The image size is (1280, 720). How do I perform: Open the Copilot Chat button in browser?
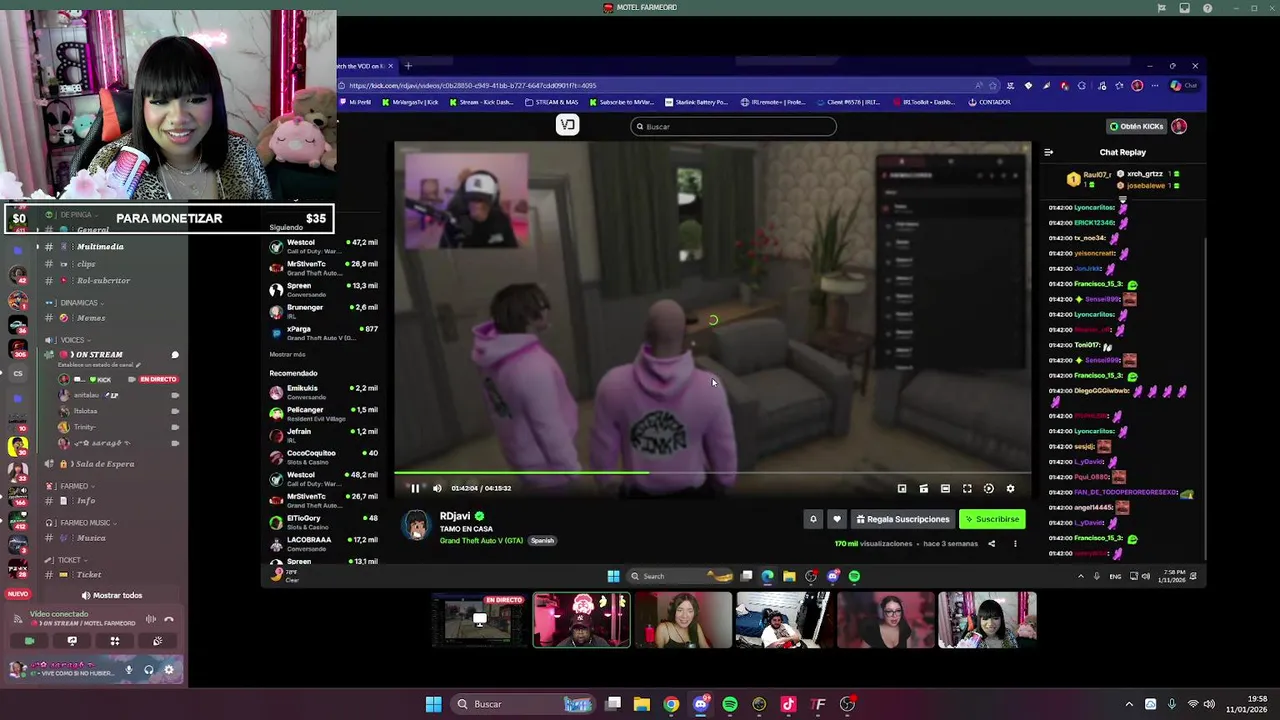coord(1183,86)
